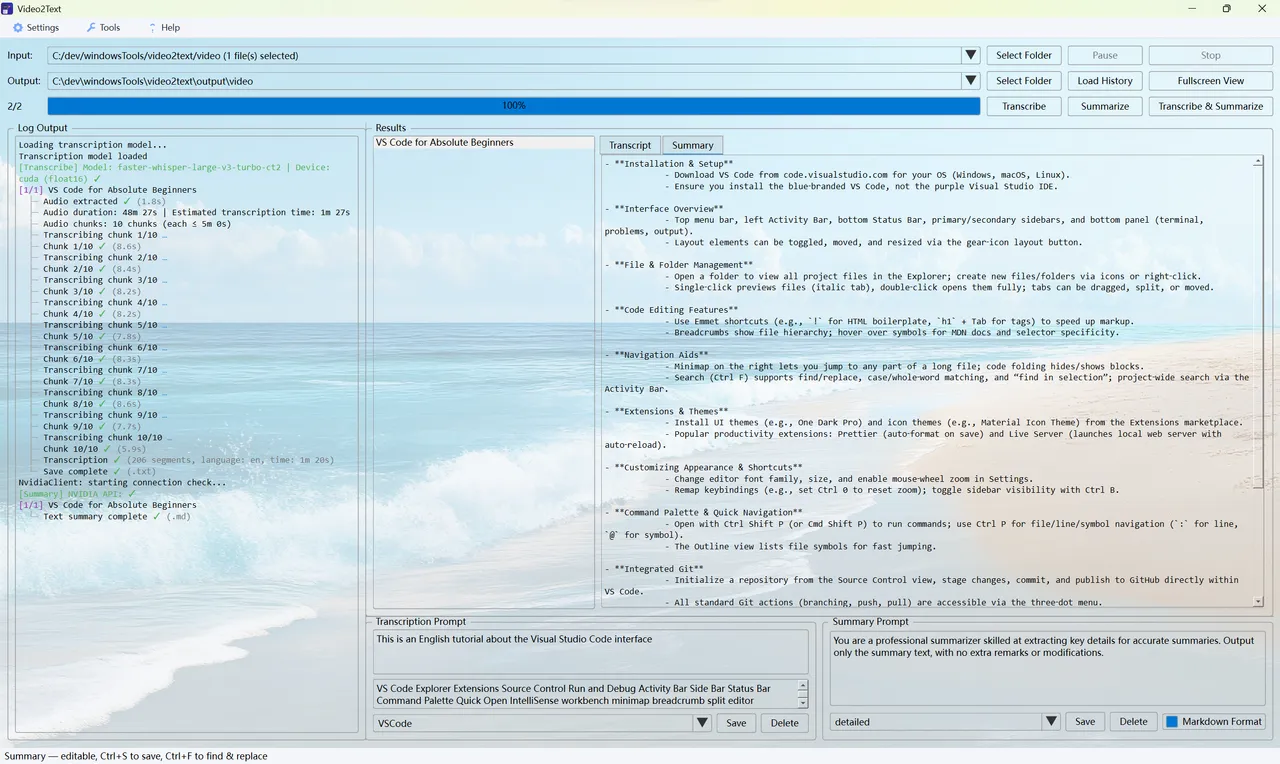Save the detailed summary prompt
This screenshot has width=1280, height=764.
(x=1085, y=722)
